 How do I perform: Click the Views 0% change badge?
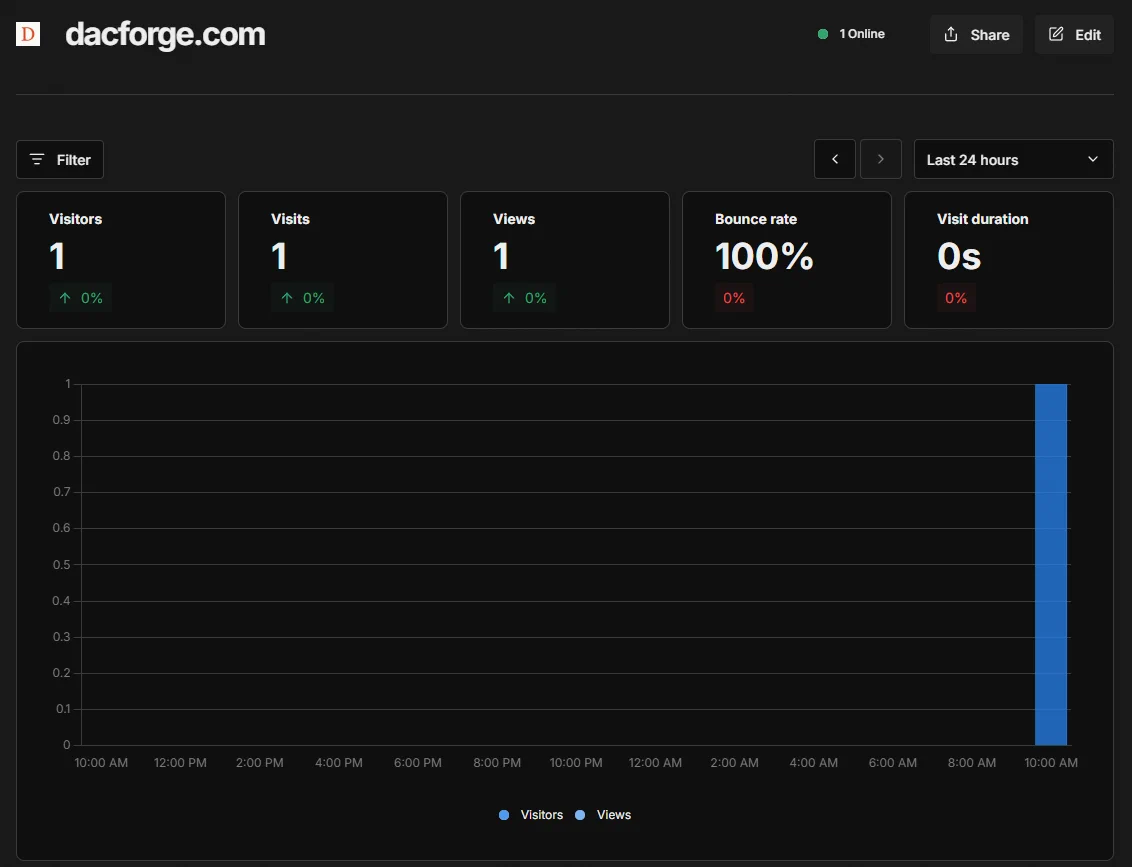525,298
